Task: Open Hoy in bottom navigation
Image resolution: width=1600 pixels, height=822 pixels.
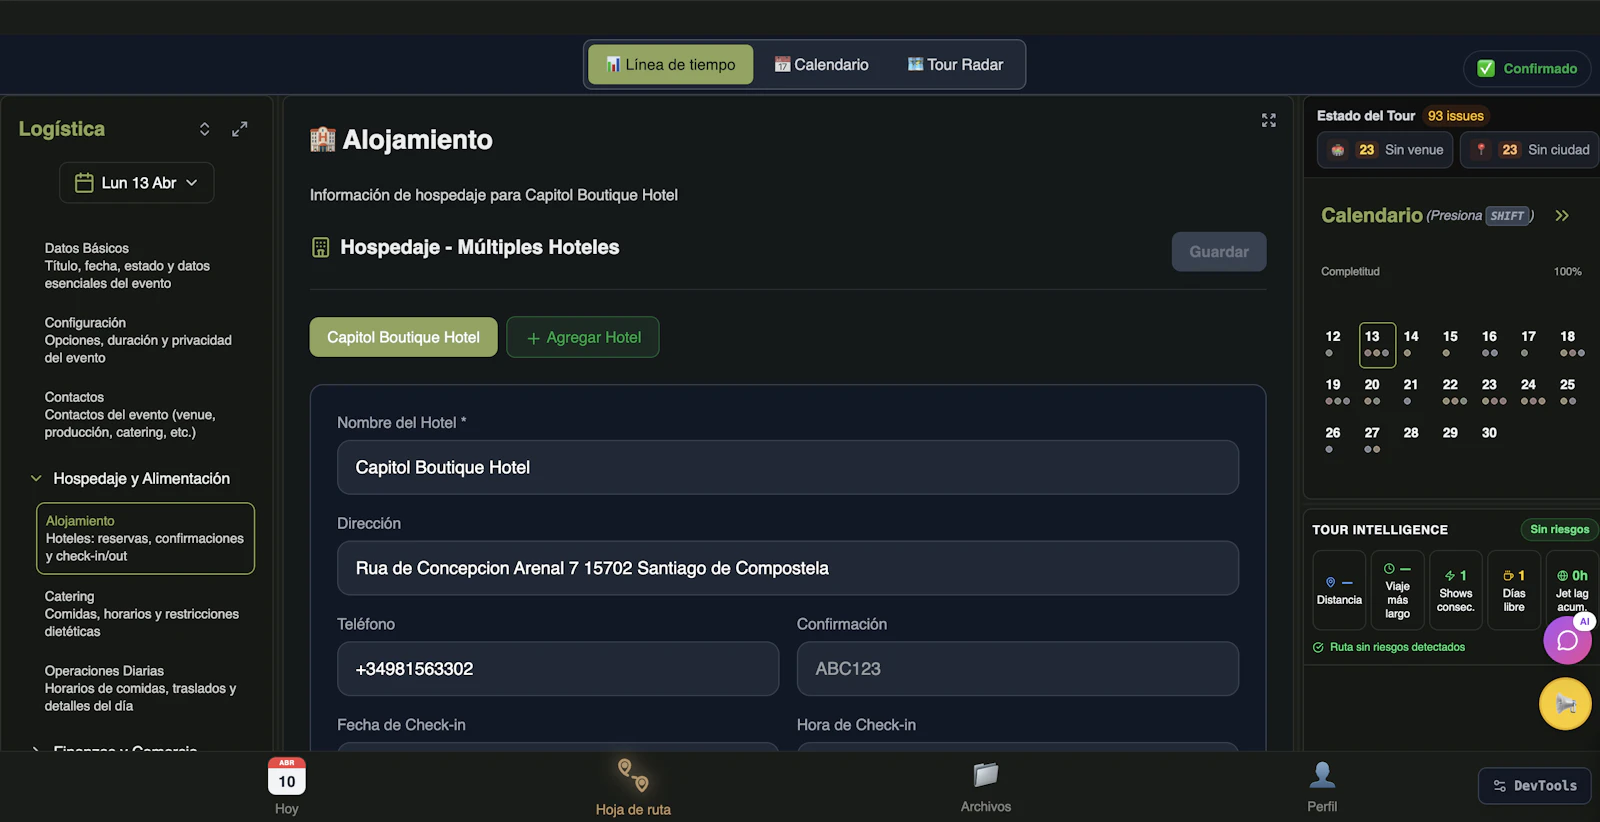Action: pos(287,786)
